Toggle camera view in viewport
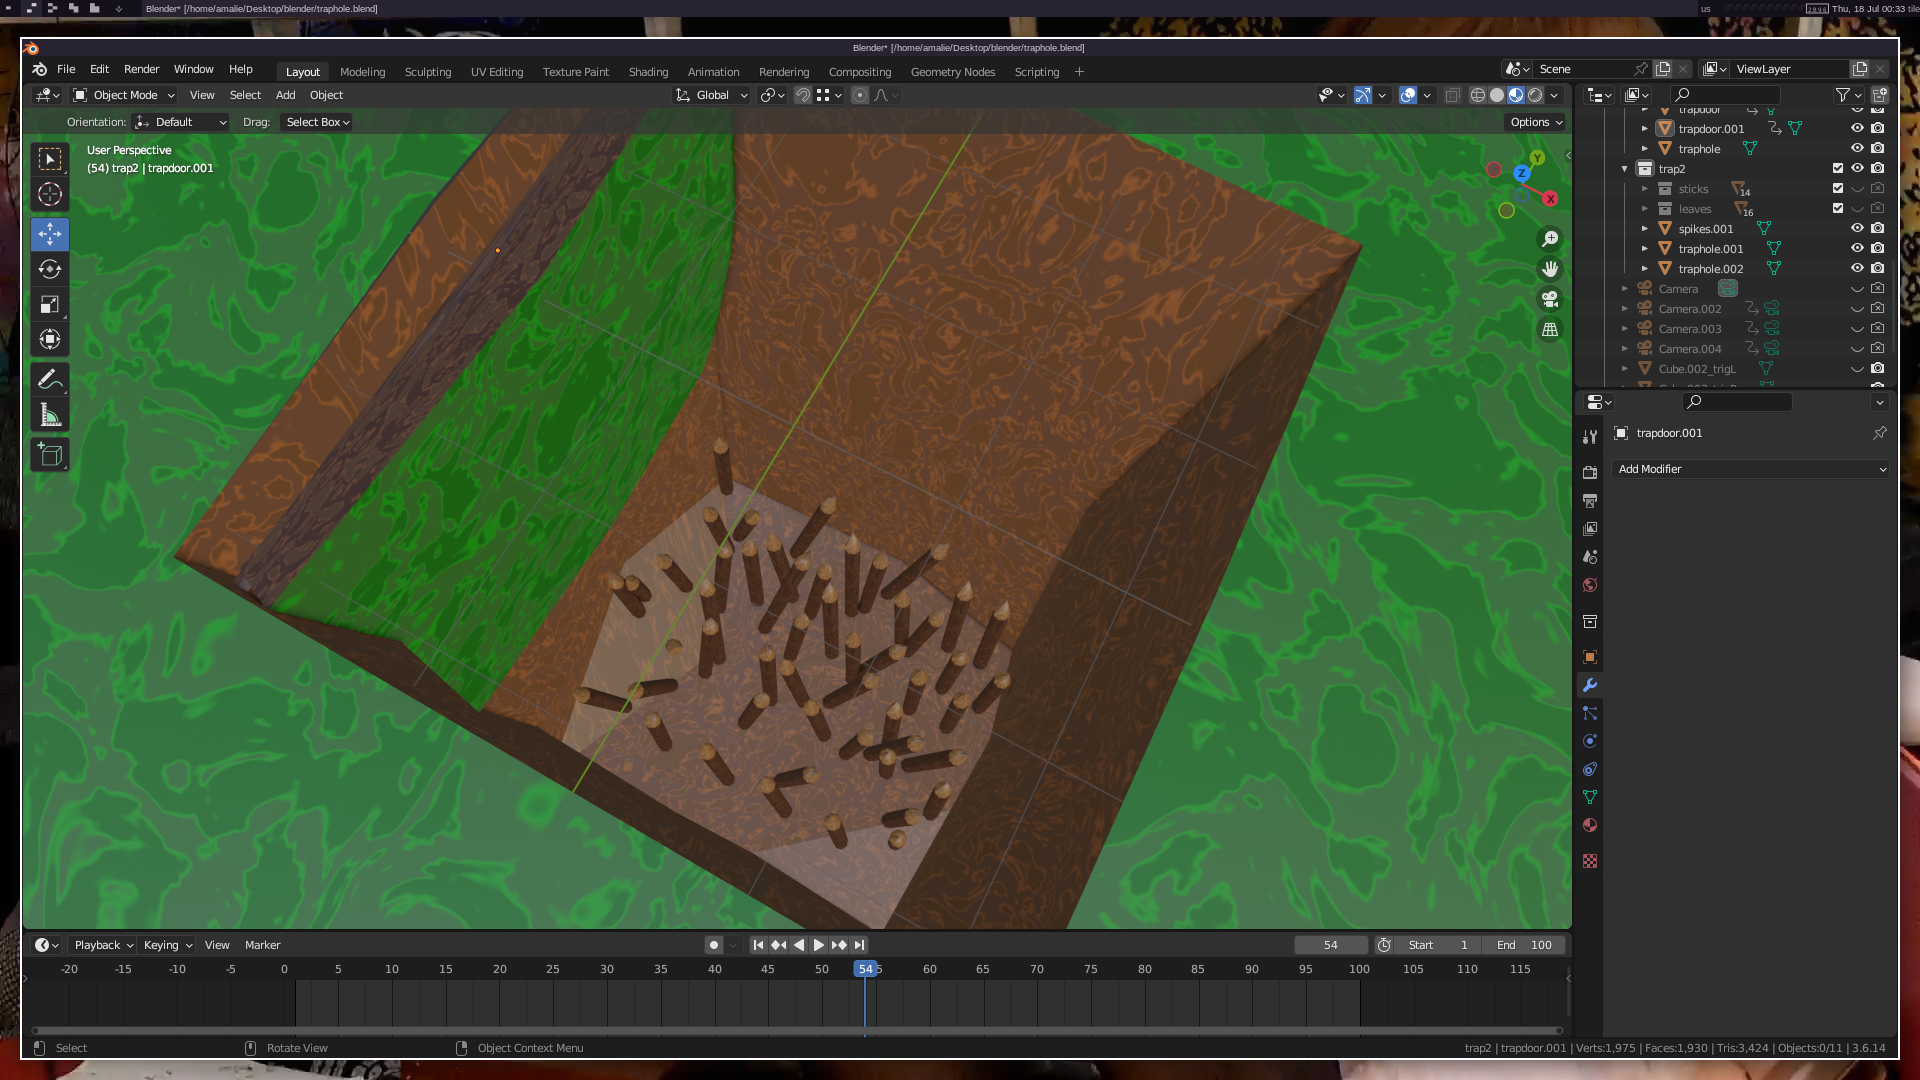The height and width of the screenshot is (1080, 1920). coord(1550,299)
